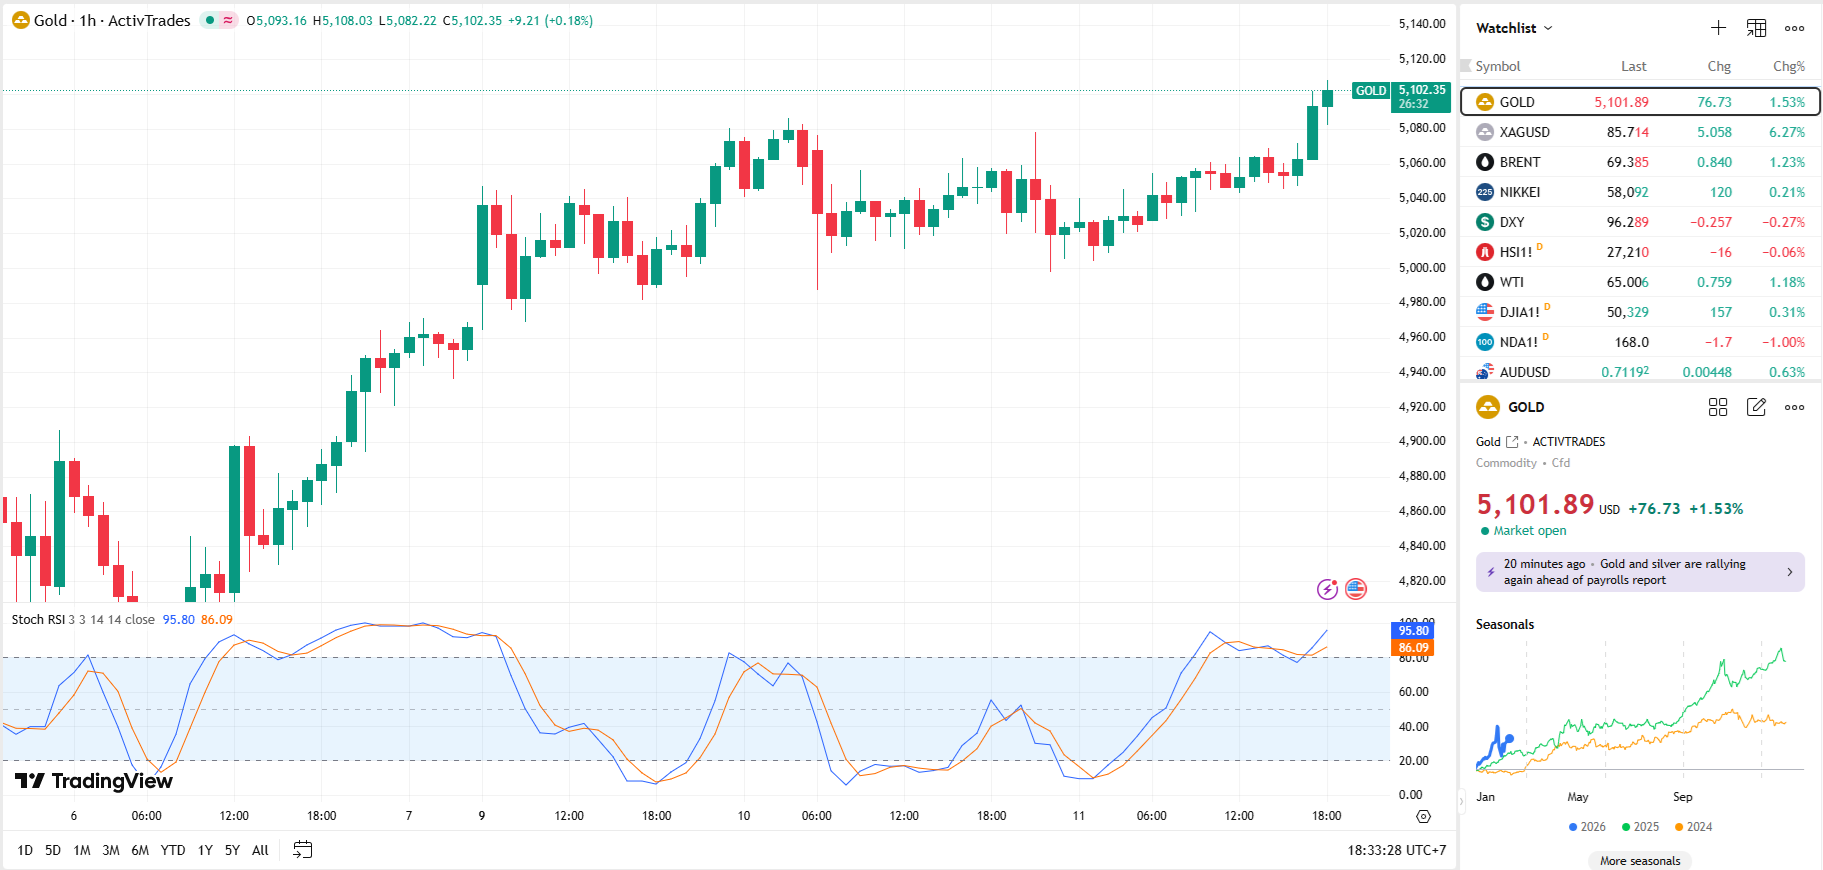
Task: Open chart settings gear at time axis corner
Action: [1423, 816]
